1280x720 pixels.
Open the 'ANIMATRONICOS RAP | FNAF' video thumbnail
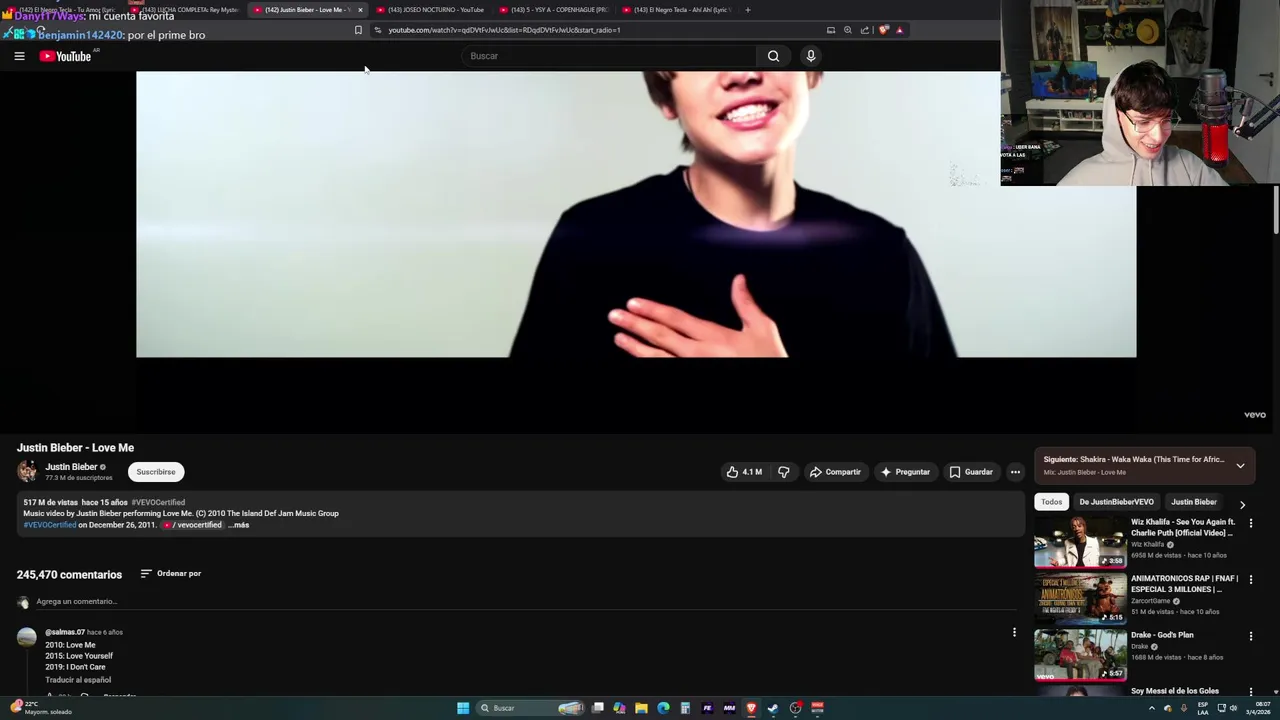(1080, 599)
